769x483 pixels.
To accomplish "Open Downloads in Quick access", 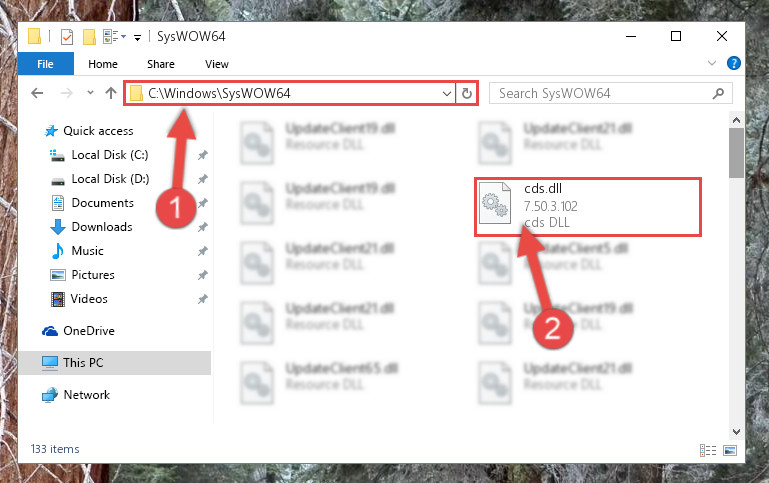I will (102, 227).
